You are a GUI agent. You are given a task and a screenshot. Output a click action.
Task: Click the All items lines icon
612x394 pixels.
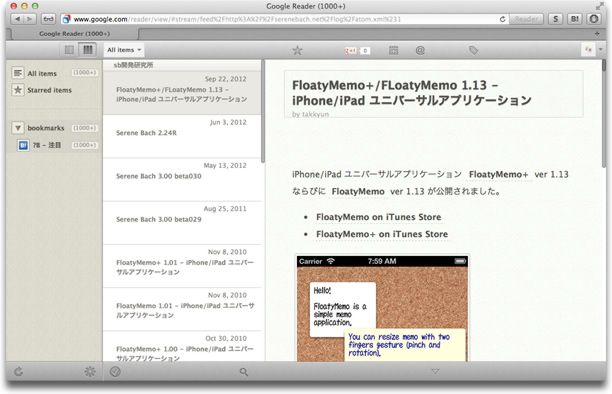(18, 73)
